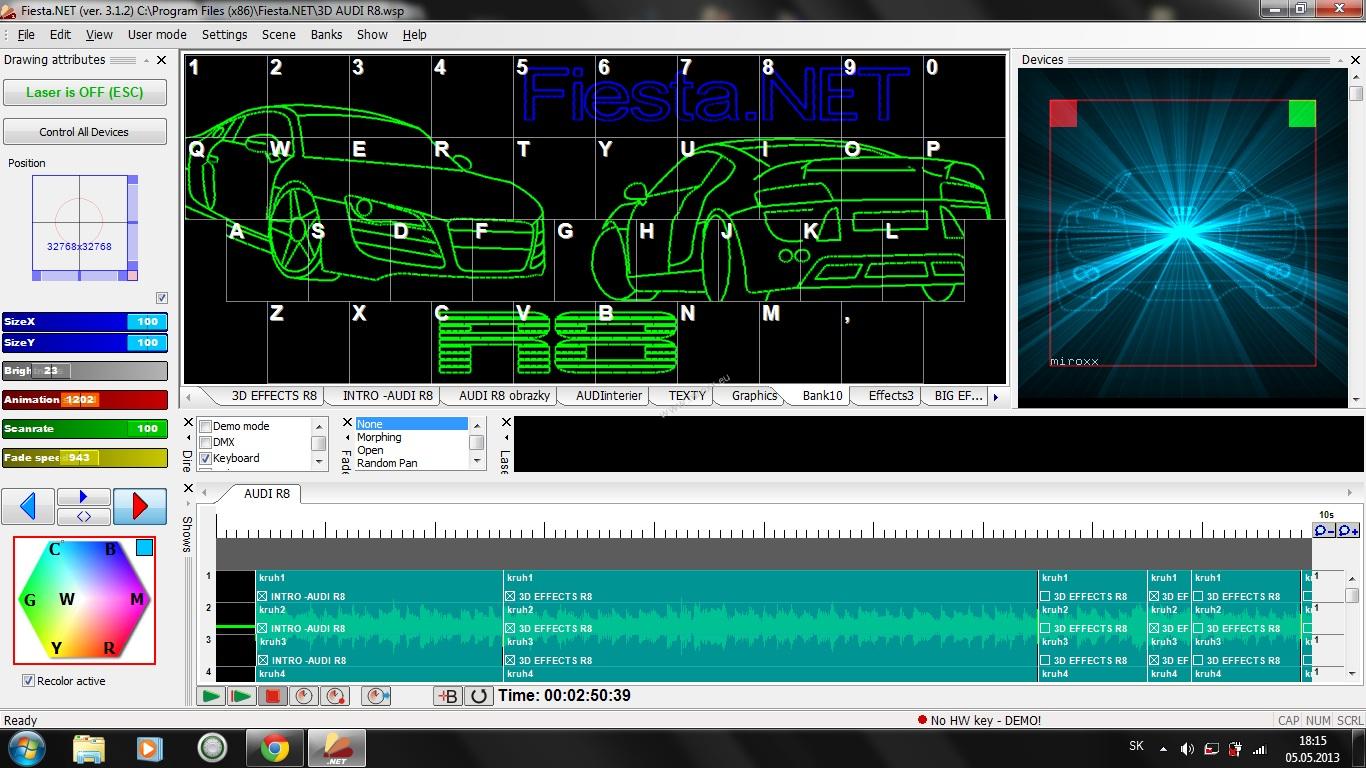Click the small blue right-triangle button
This screenshot has height=768, width=1366.
point(84,497)
